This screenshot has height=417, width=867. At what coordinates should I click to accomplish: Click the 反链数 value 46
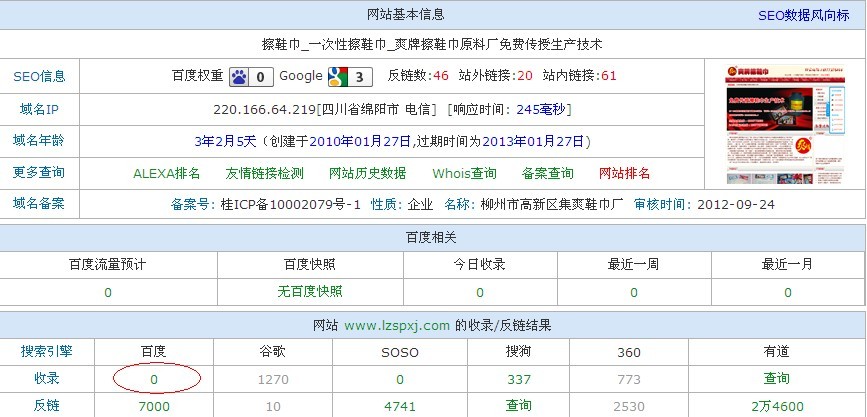pos(441,76)
